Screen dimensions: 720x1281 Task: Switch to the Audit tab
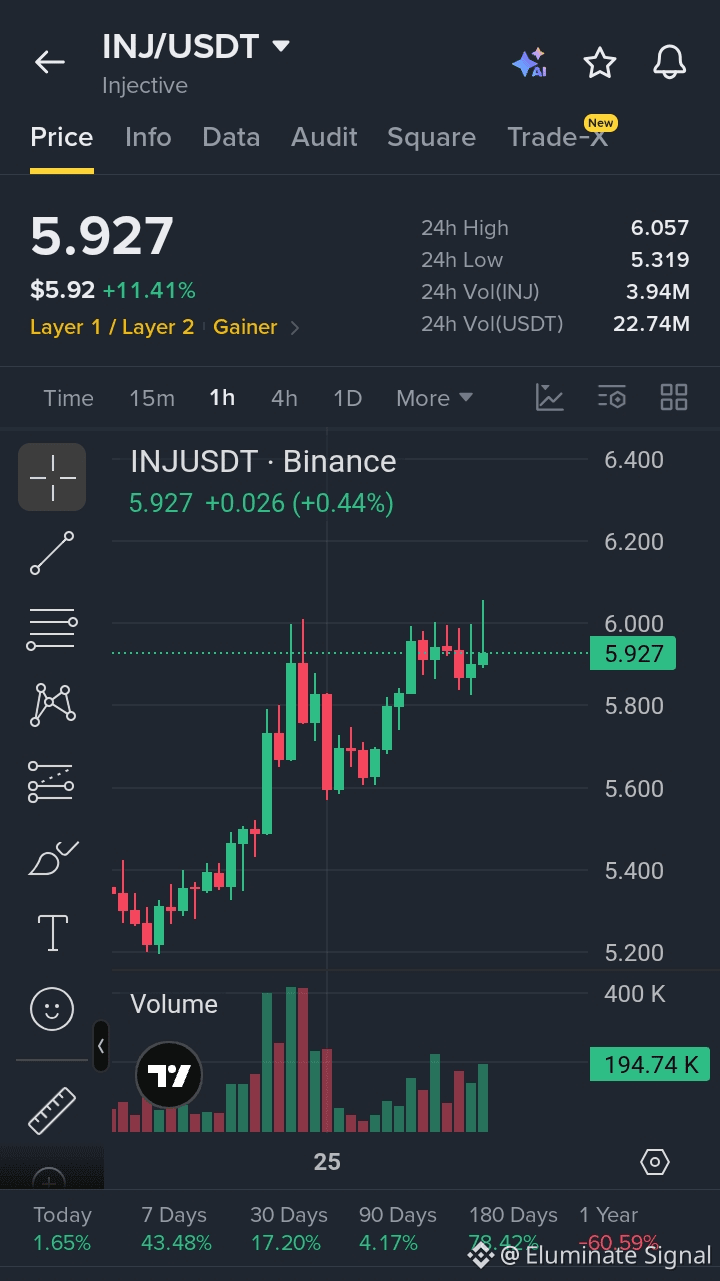pyautogui.click(x=324, y=137)
